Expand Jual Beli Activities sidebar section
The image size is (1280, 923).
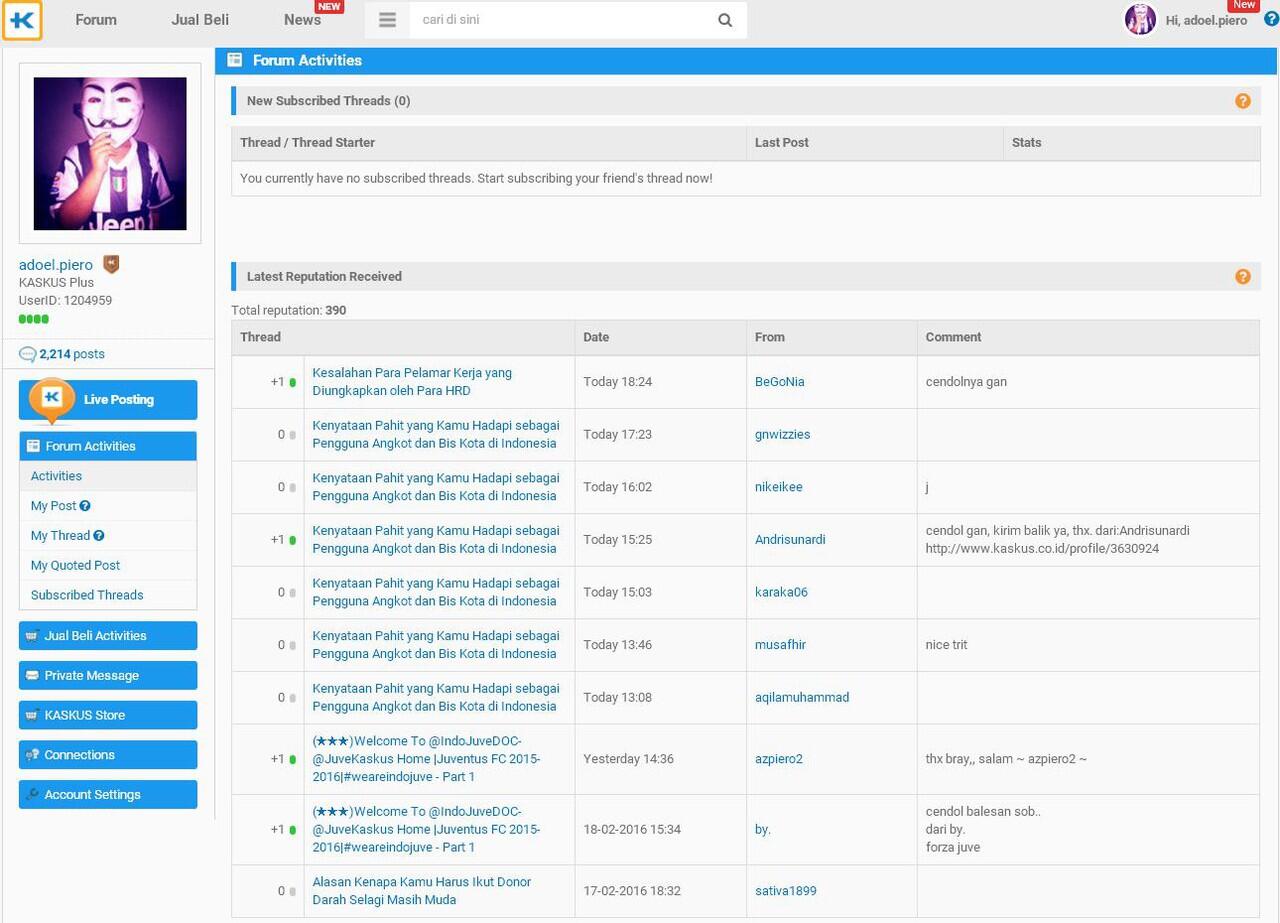(108, 636)
